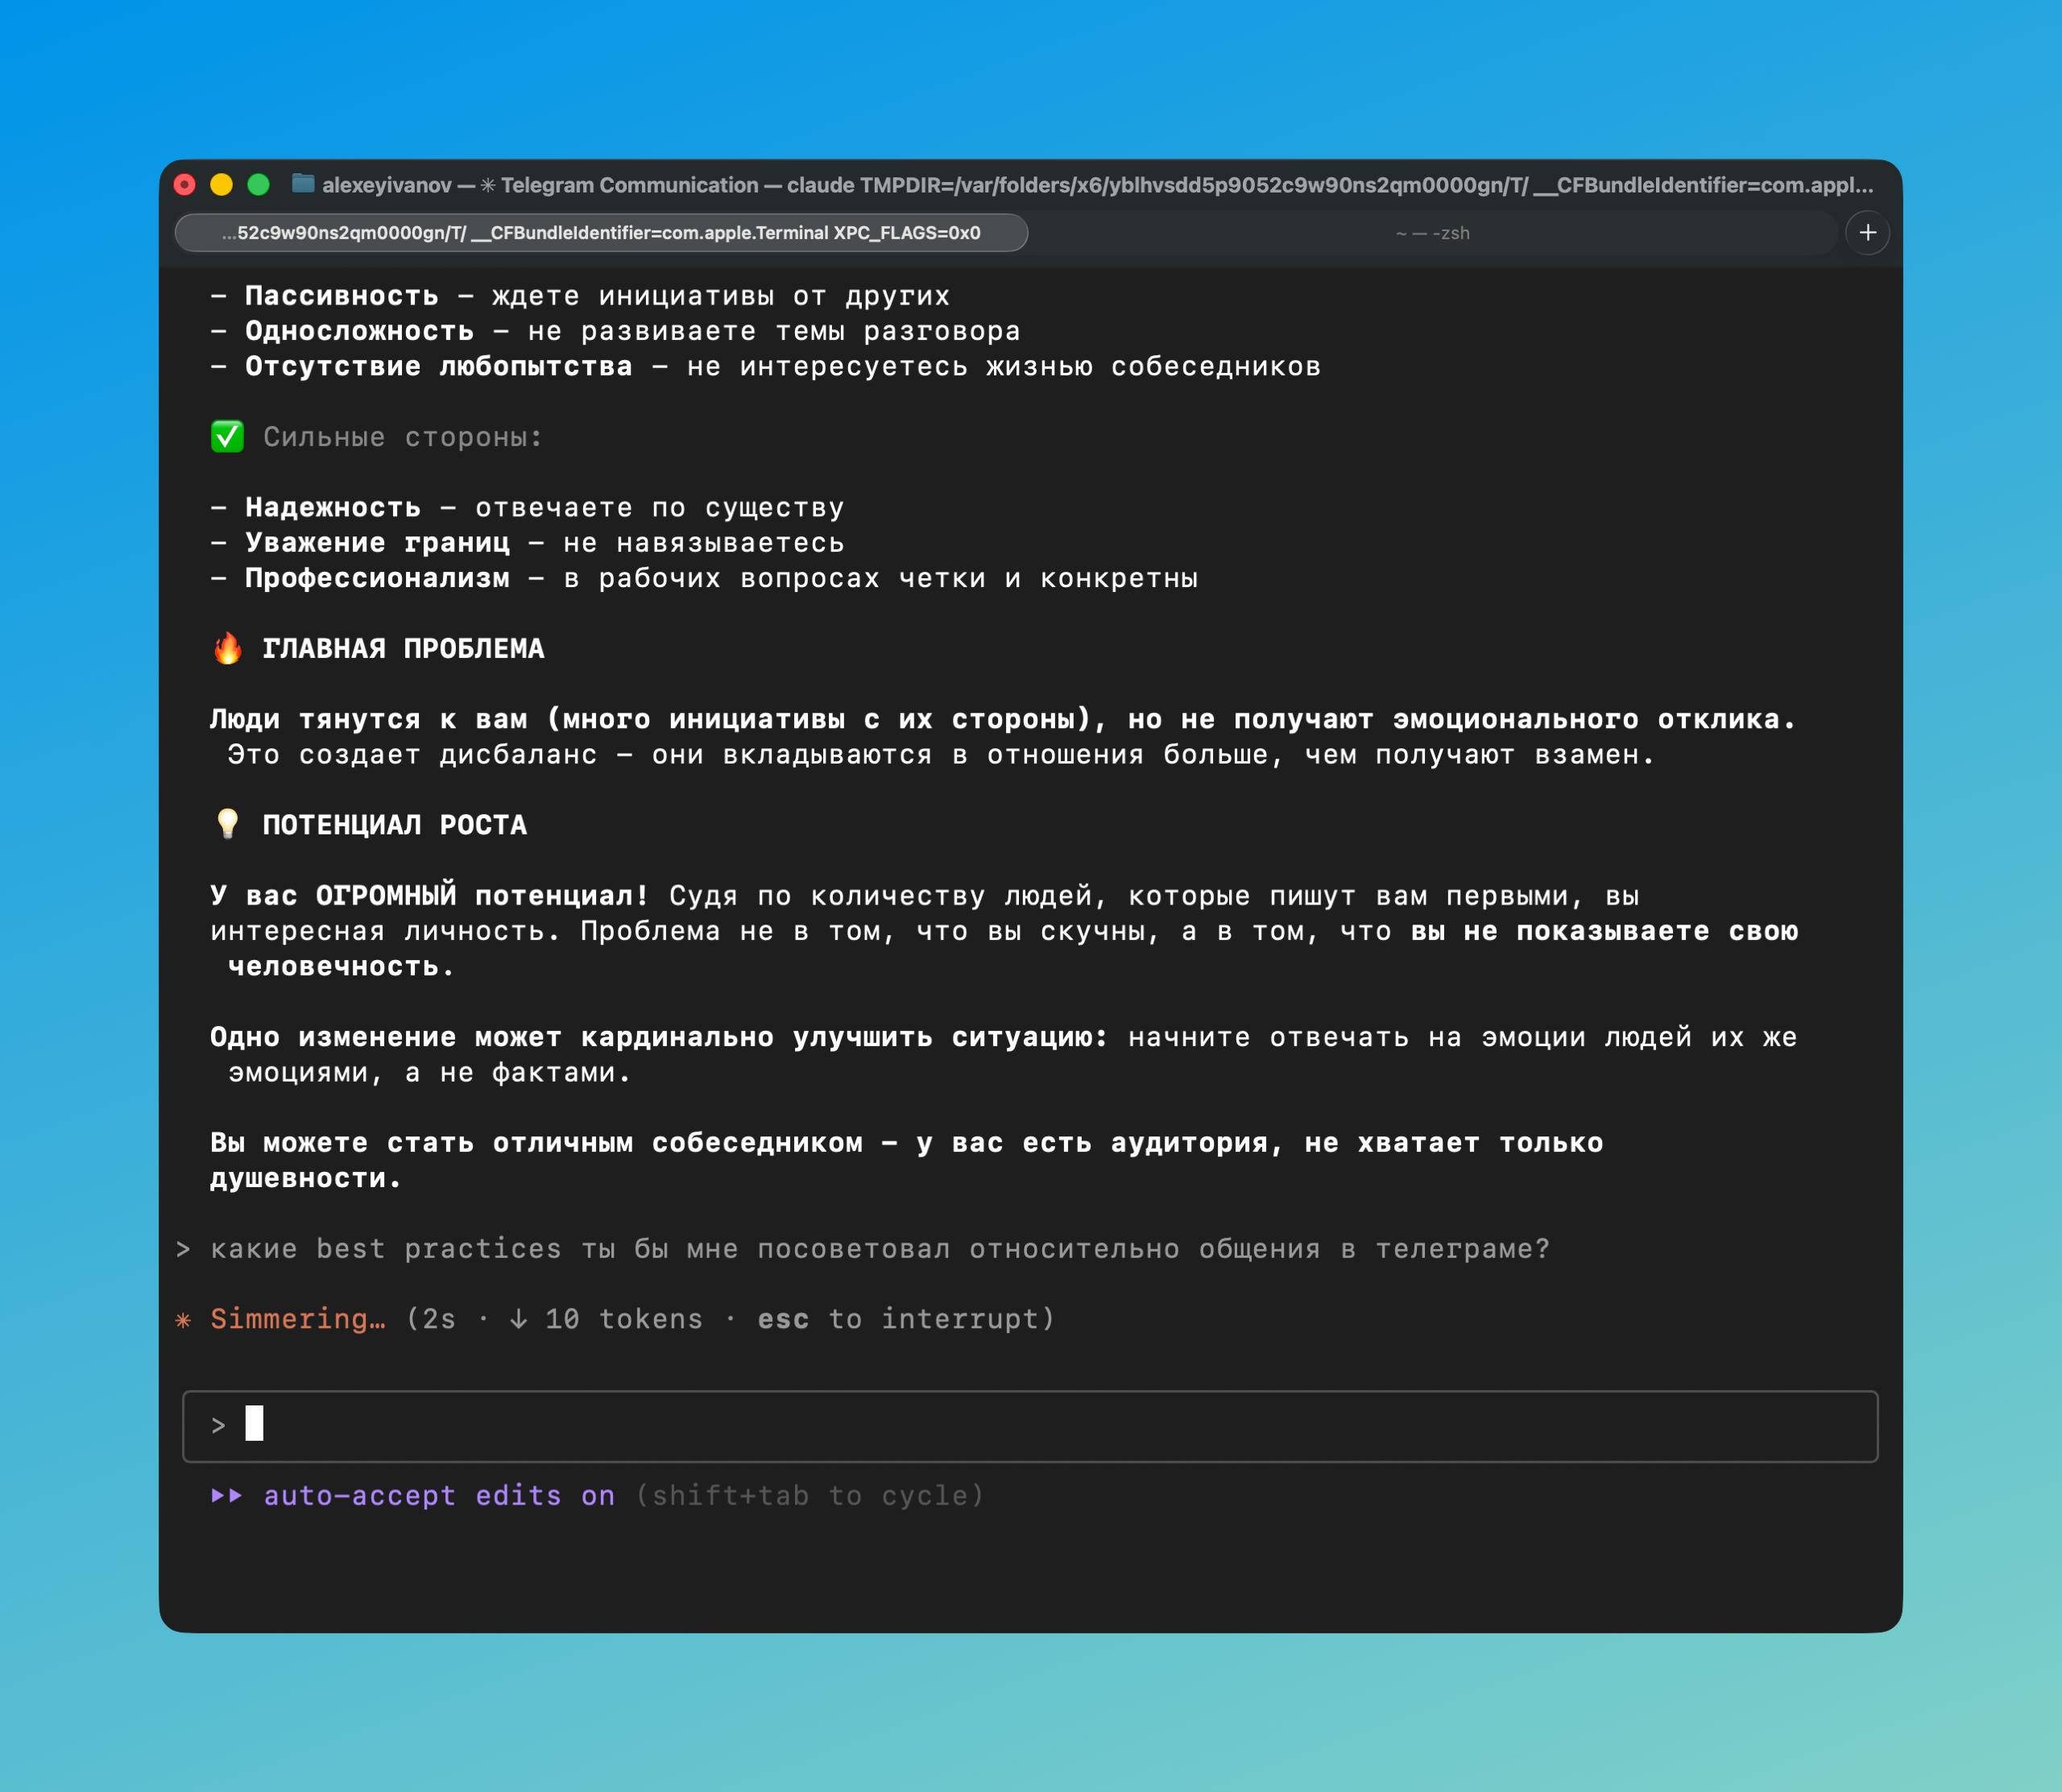
Task: Click the fire emoji before ГЛАВНАЯ ПРОБЛЕМА
Action: [x=227, y=649]
